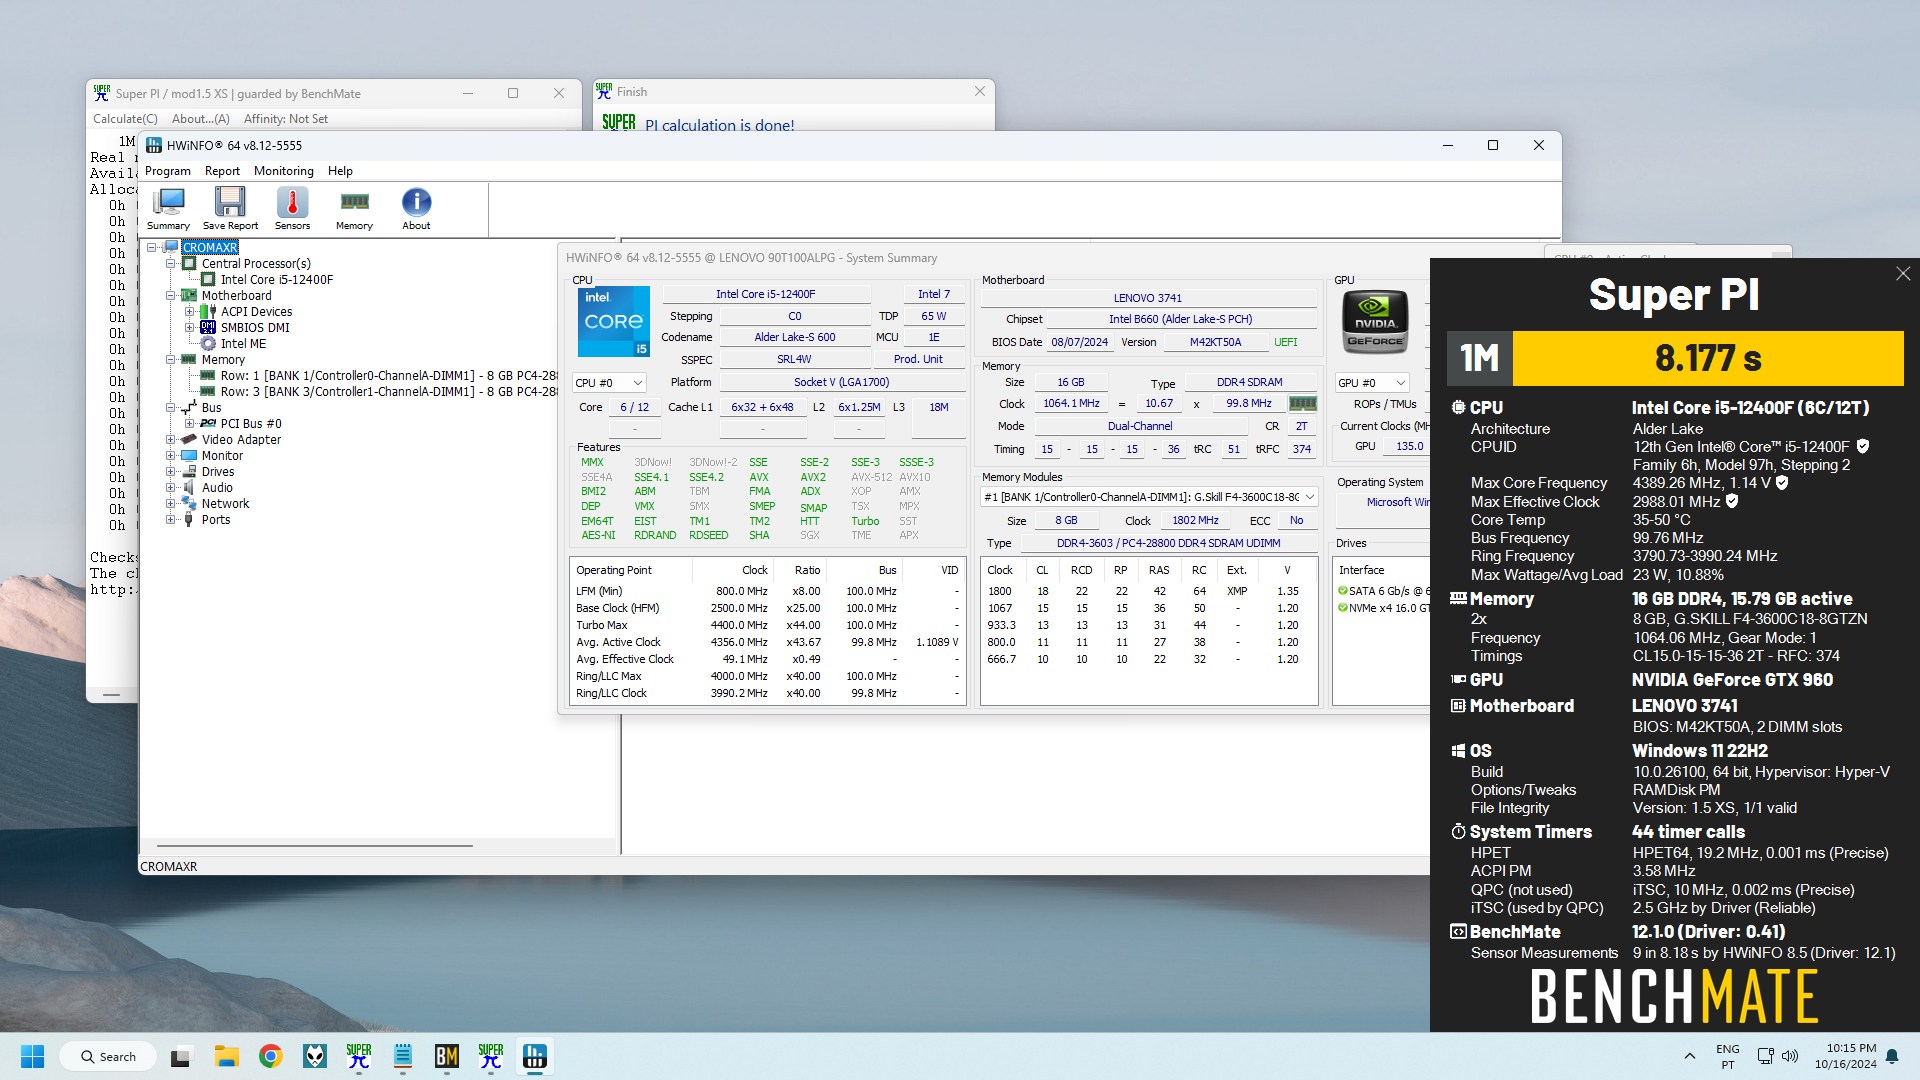
Task: Expand the ACPI Devices node
Action: [x=190, y=312]
